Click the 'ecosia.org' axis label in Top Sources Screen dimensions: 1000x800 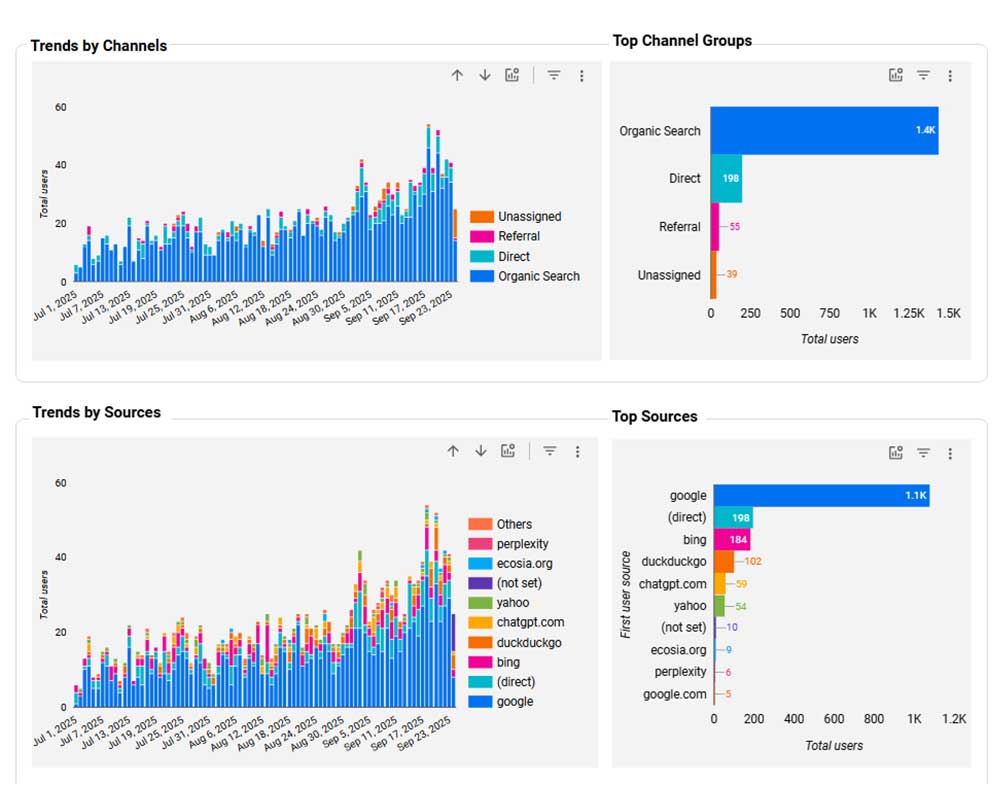(679, 650)
